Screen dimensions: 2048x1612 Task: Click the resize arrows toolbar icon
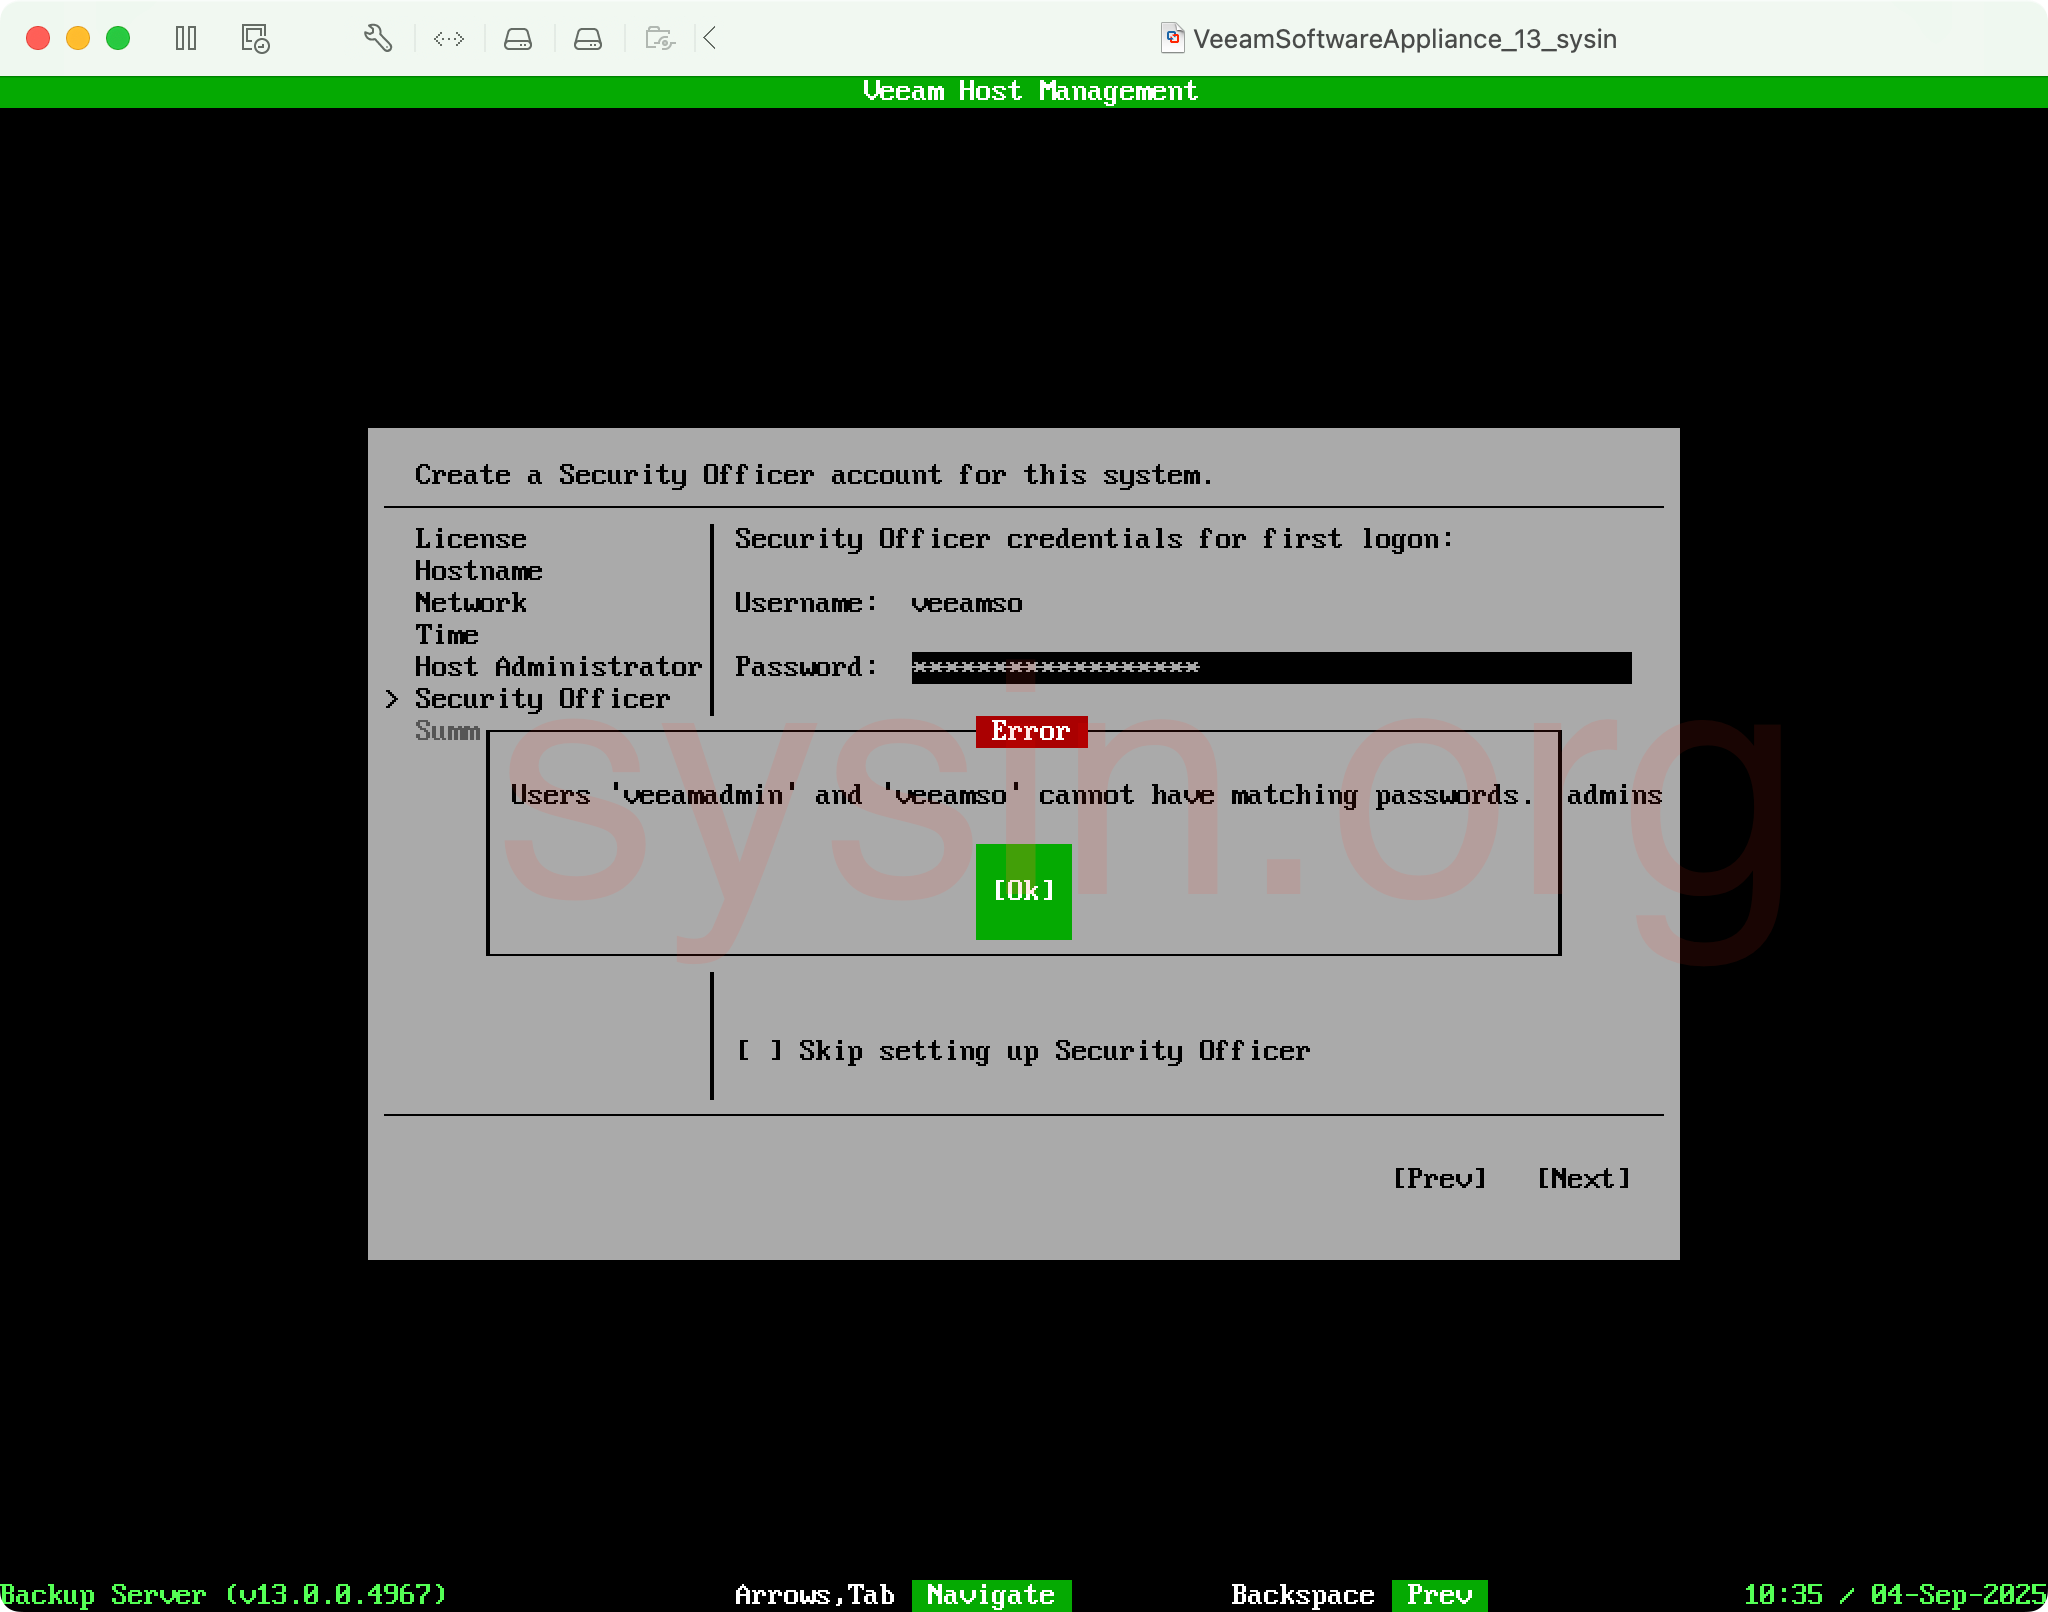click(449, 39)
